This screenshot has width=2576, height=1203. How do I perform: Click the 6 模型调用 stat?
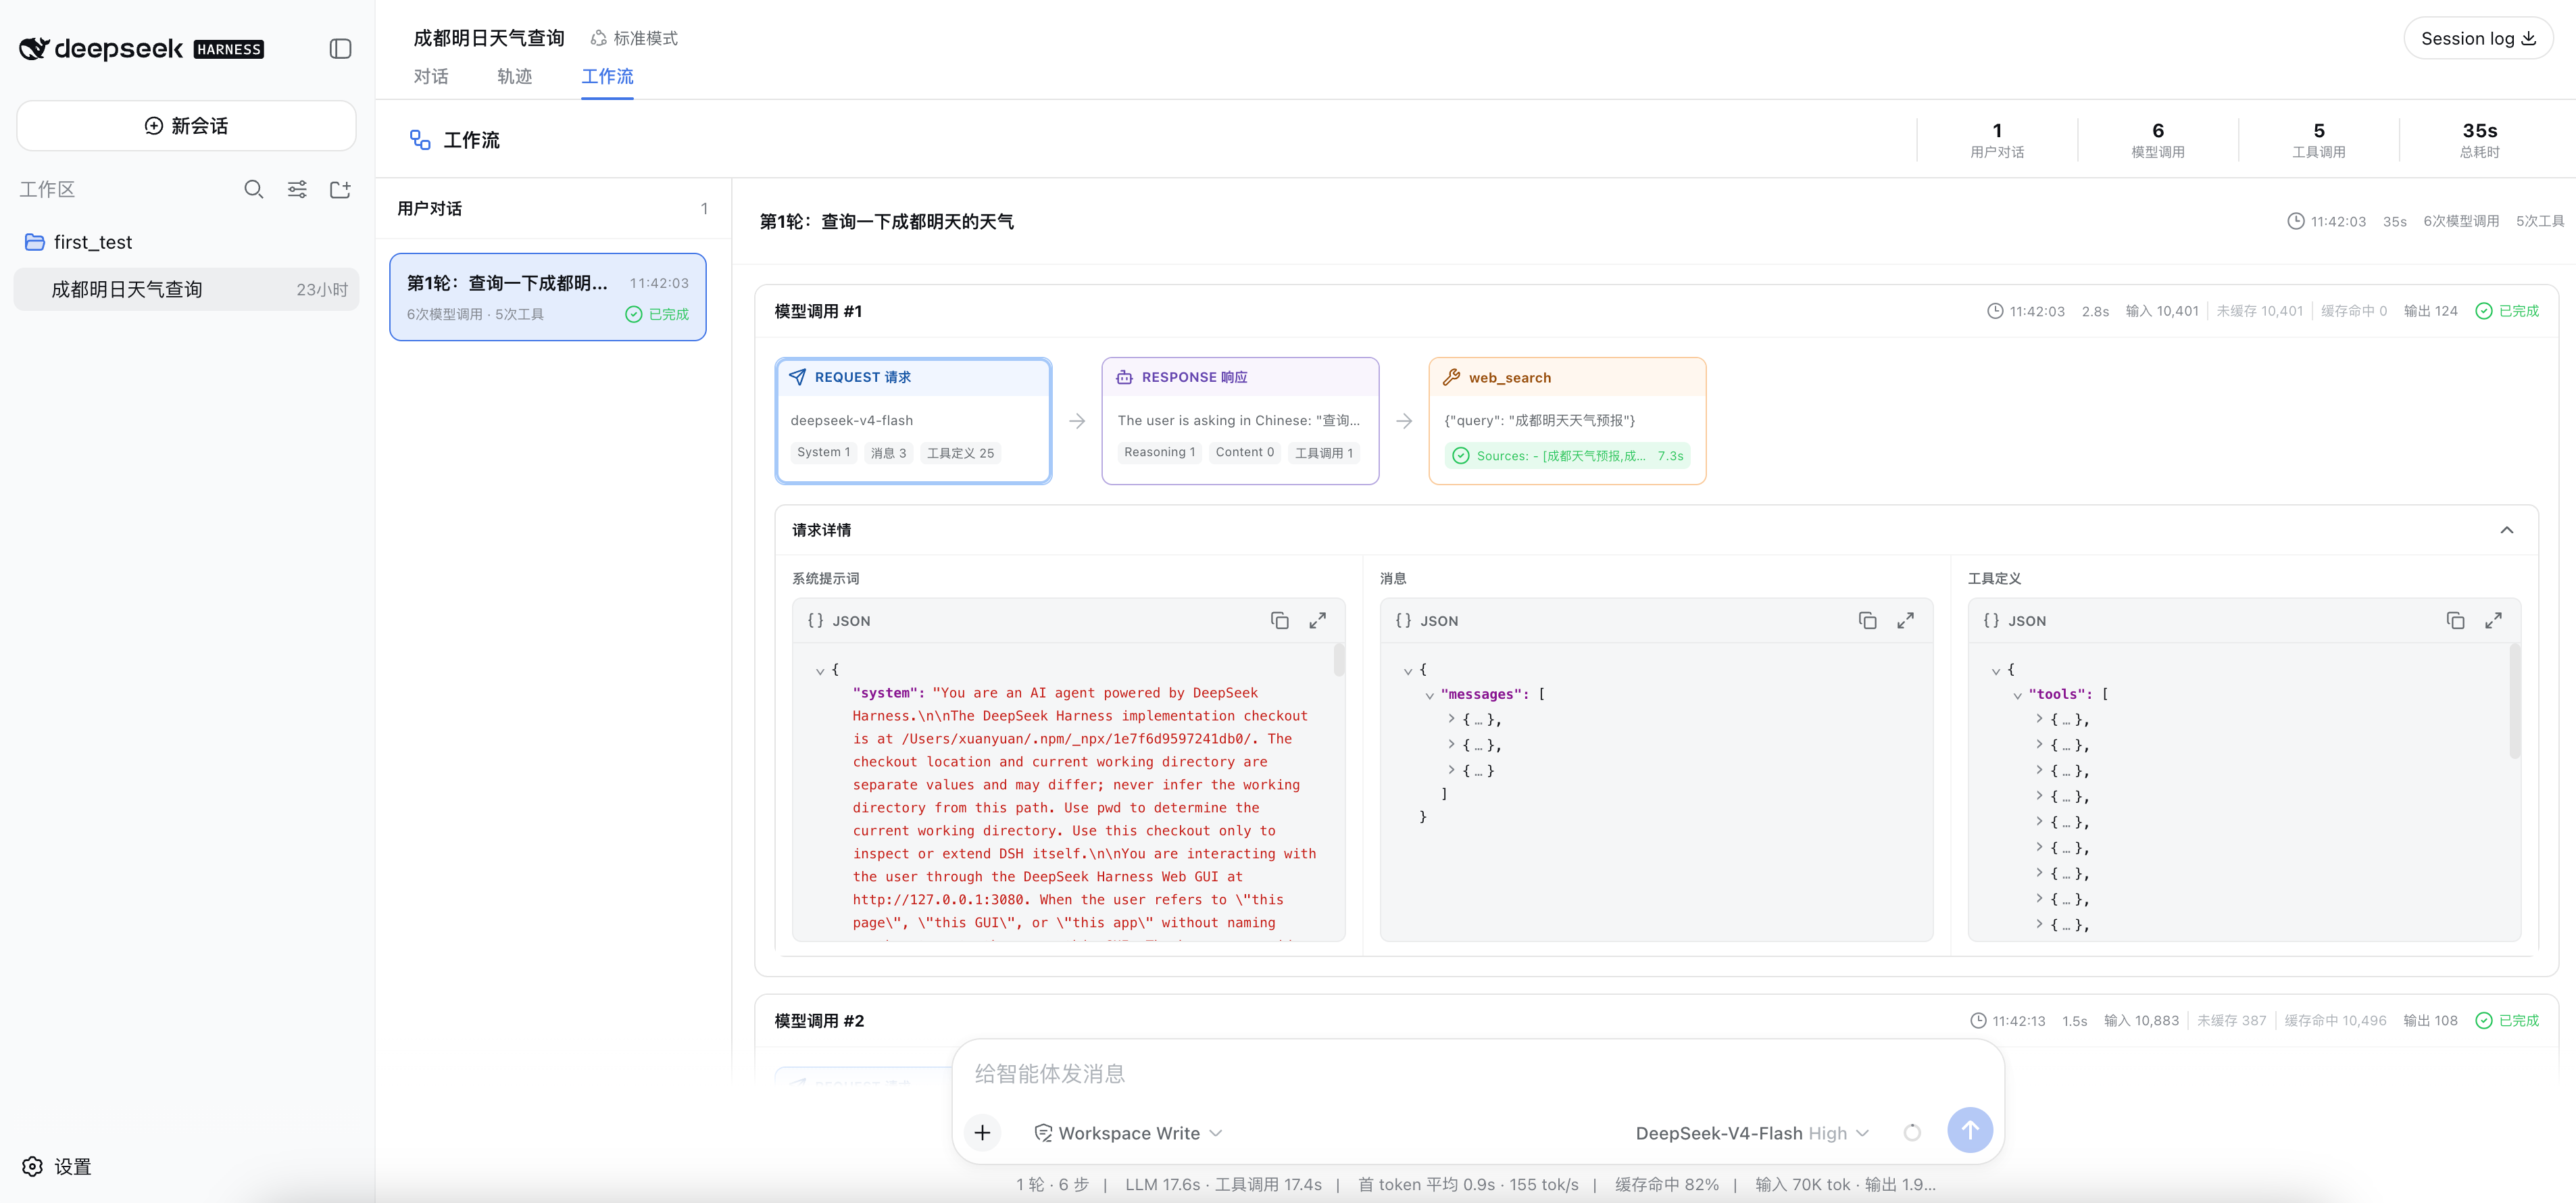tap(2157, 139)
